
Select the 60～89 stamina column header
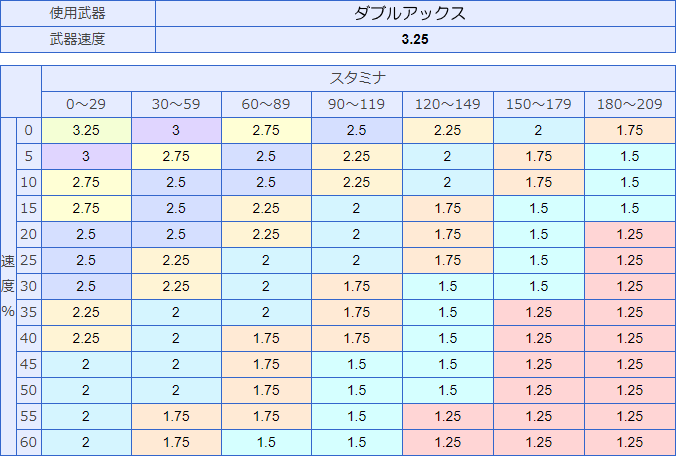coord(266,104)
